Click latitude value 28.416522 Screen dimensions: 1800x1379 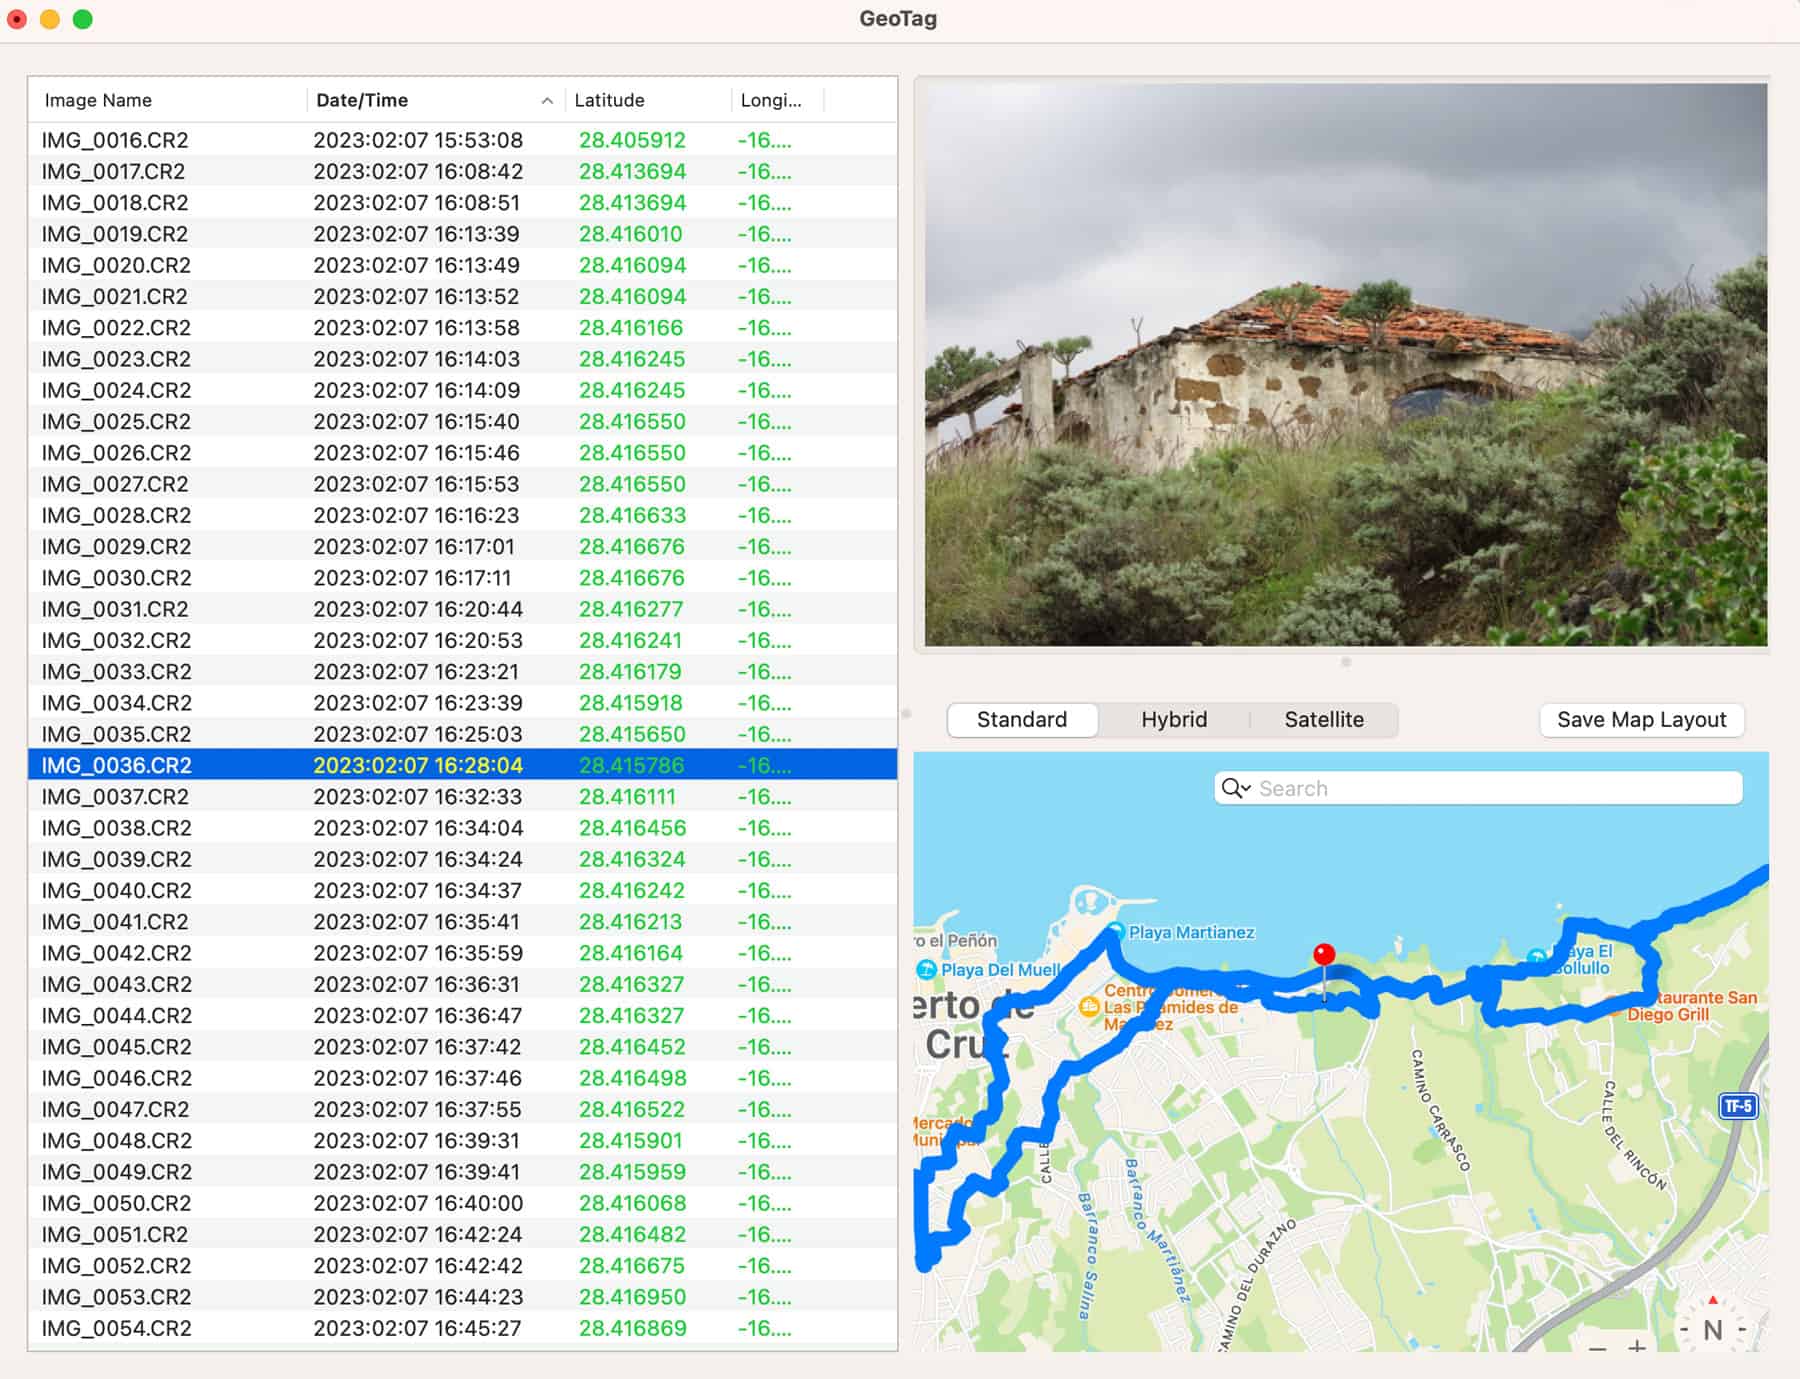coord(632,1108)
